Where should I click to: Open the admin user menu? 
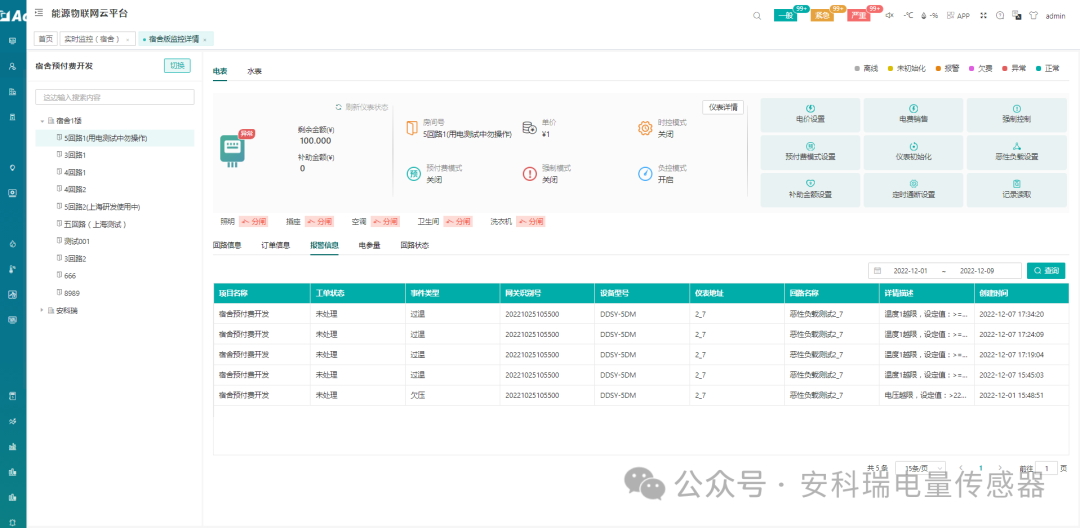tap(1055, 15)
